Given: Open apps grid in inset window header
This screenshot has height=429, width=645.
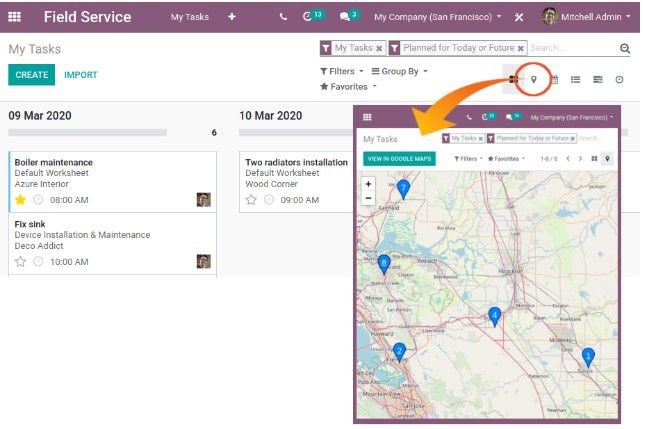Looking at the screenshot, I should 367,117.
